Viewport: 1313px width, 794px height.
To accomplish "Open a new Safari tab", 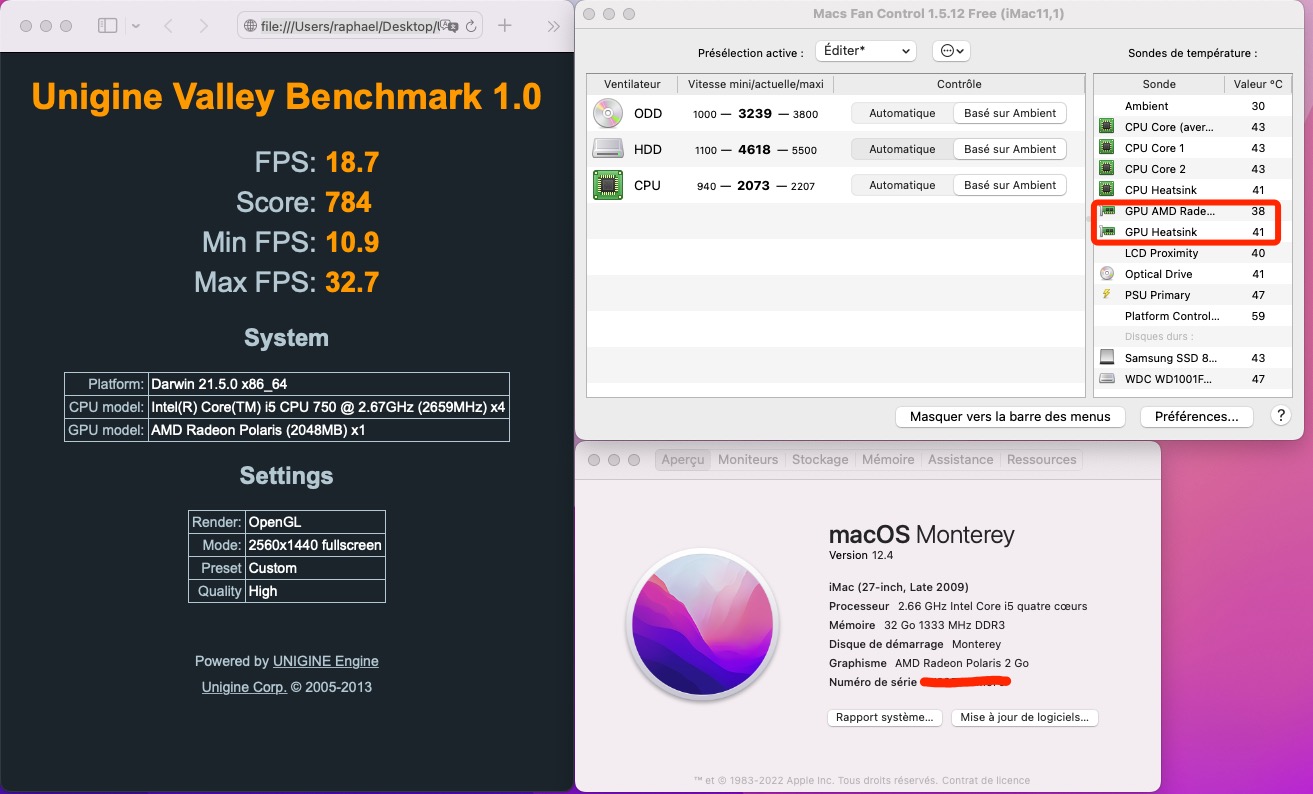I will [x=505, y=26].
